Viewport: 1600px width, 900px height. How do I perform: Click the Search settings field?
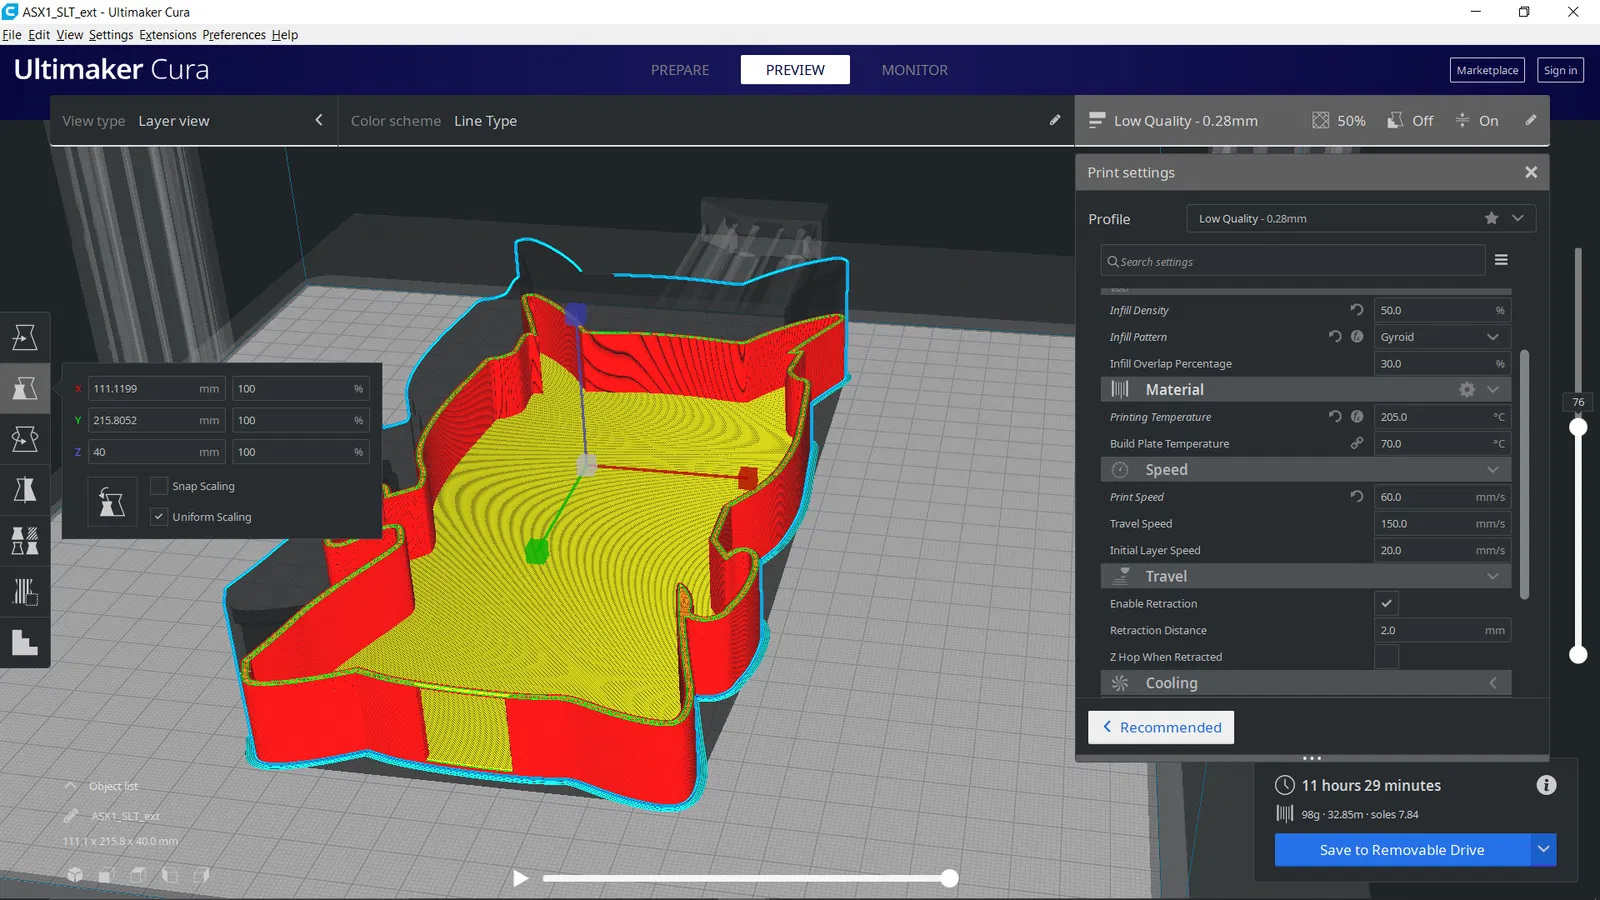click(1293, 261)
